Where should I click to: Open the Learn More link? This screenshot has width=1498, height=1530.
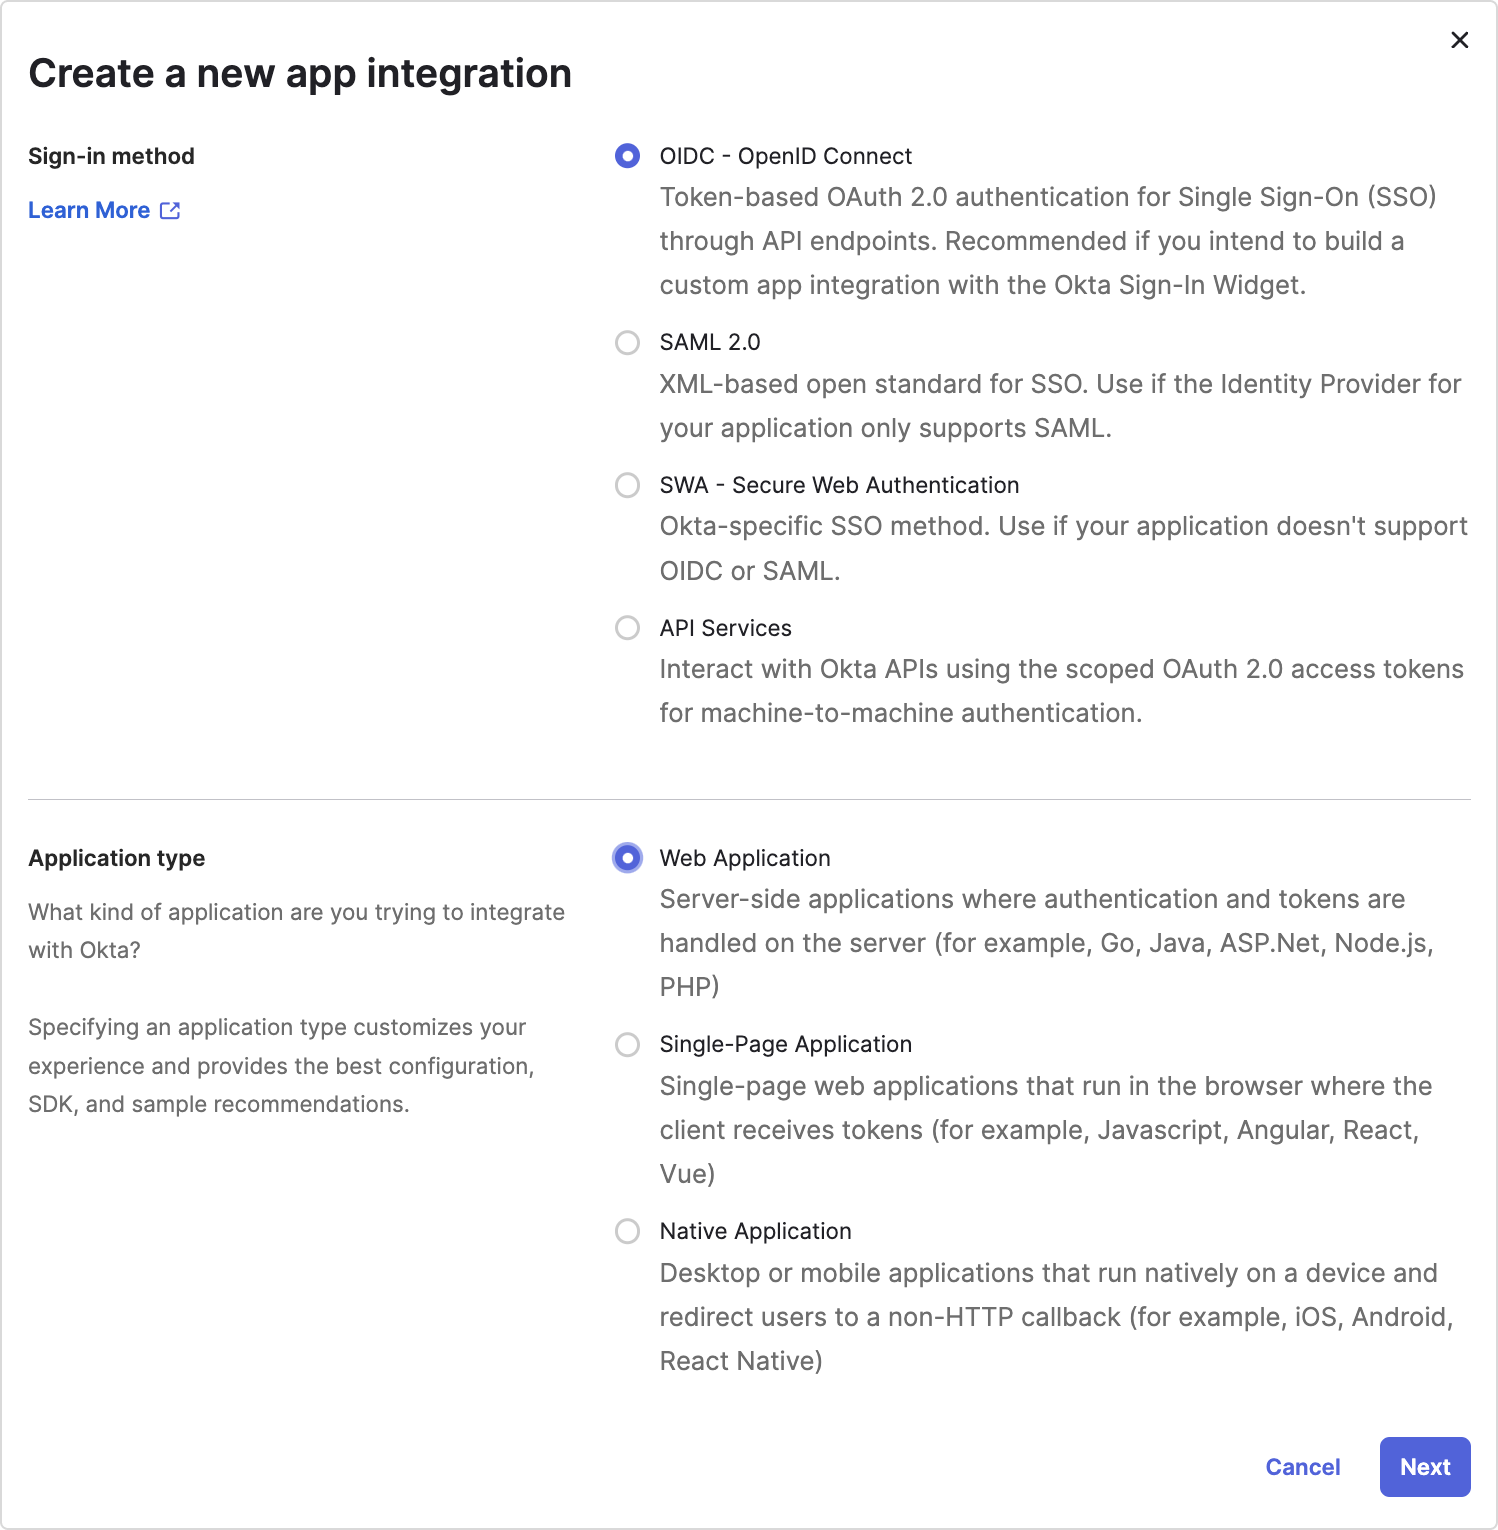tap(90, 210)
